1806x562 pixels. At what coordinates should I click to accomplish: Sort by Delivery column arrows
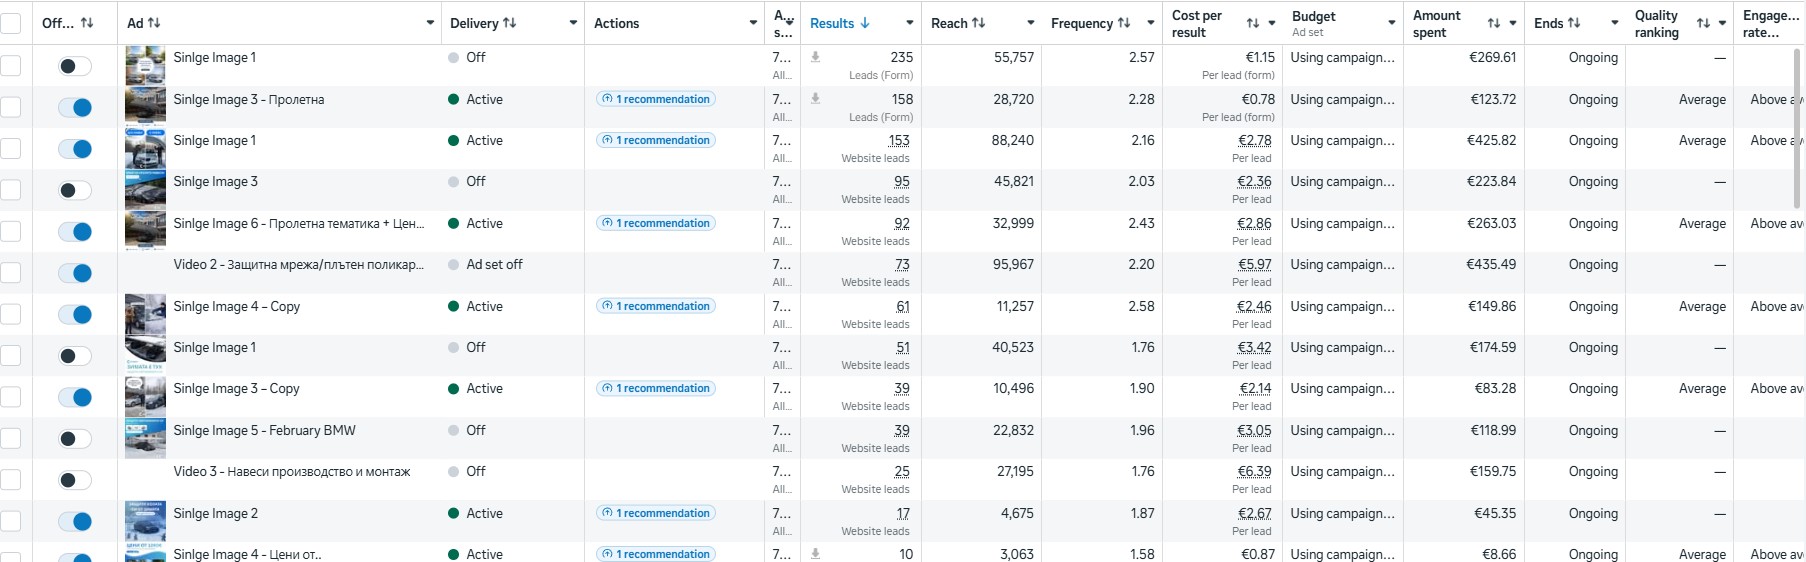click(x=510, y=23)
